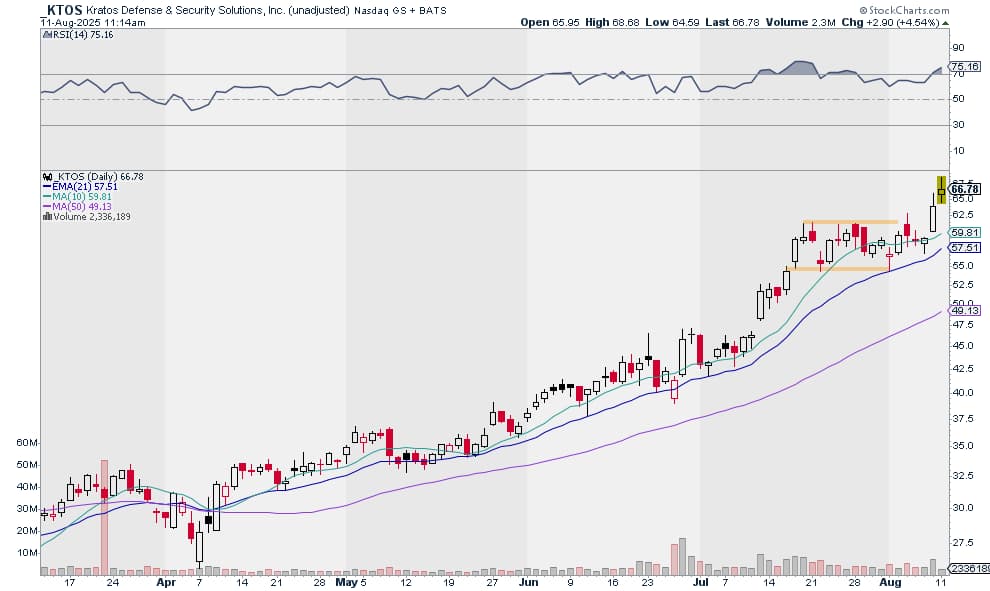Click the Apr label on date axis
This screenshot has width=990, height=591.
[165, 582]
